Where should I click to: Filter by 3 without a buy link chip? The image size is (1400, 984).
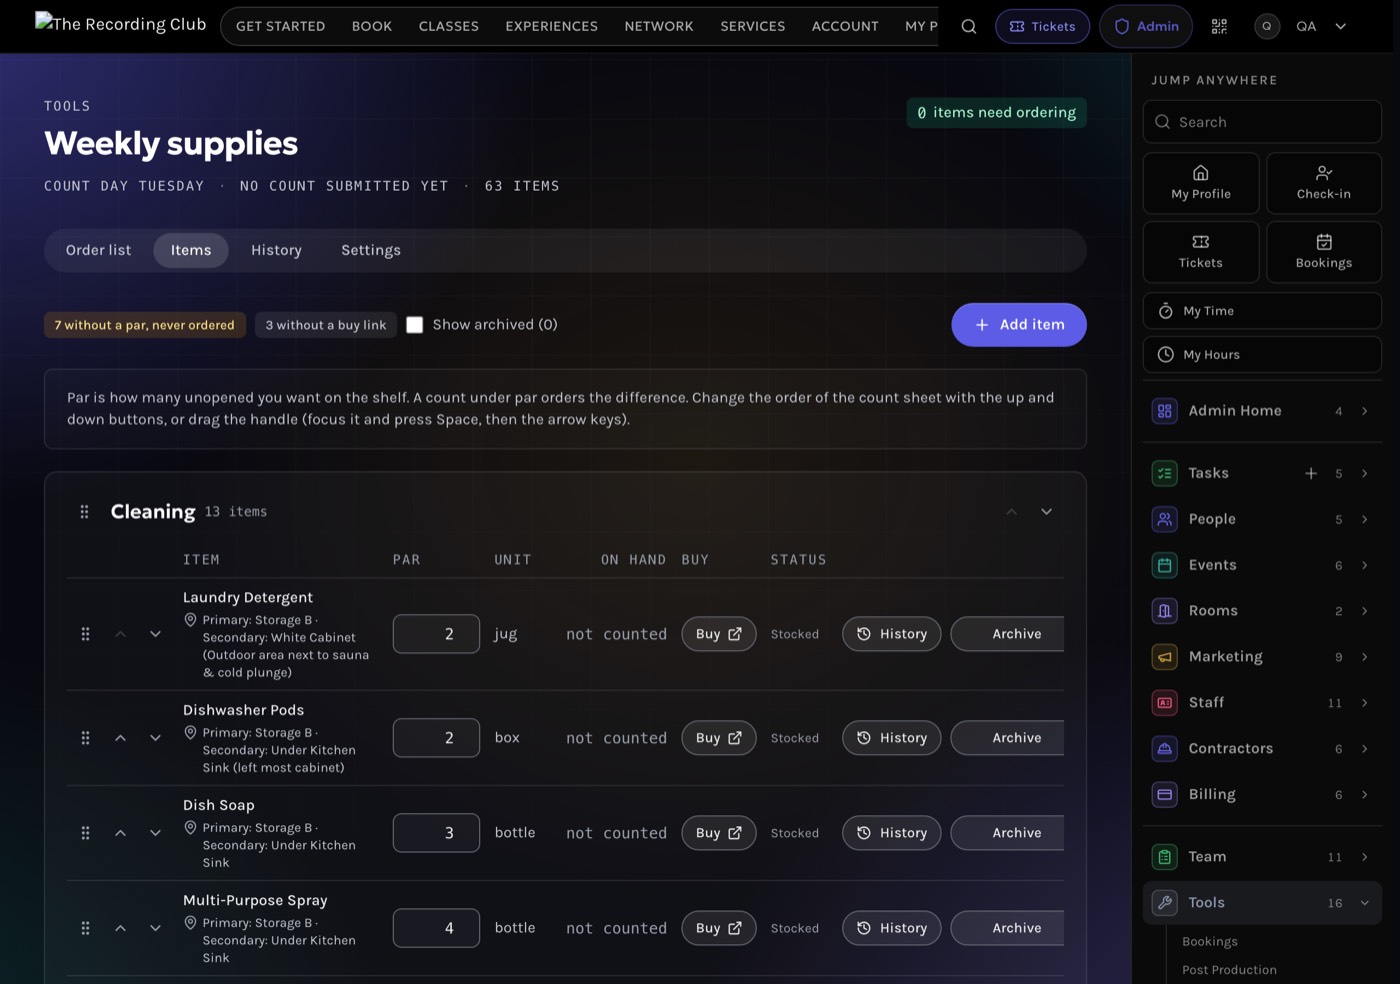pyautogui.click(x=326, y=325)
